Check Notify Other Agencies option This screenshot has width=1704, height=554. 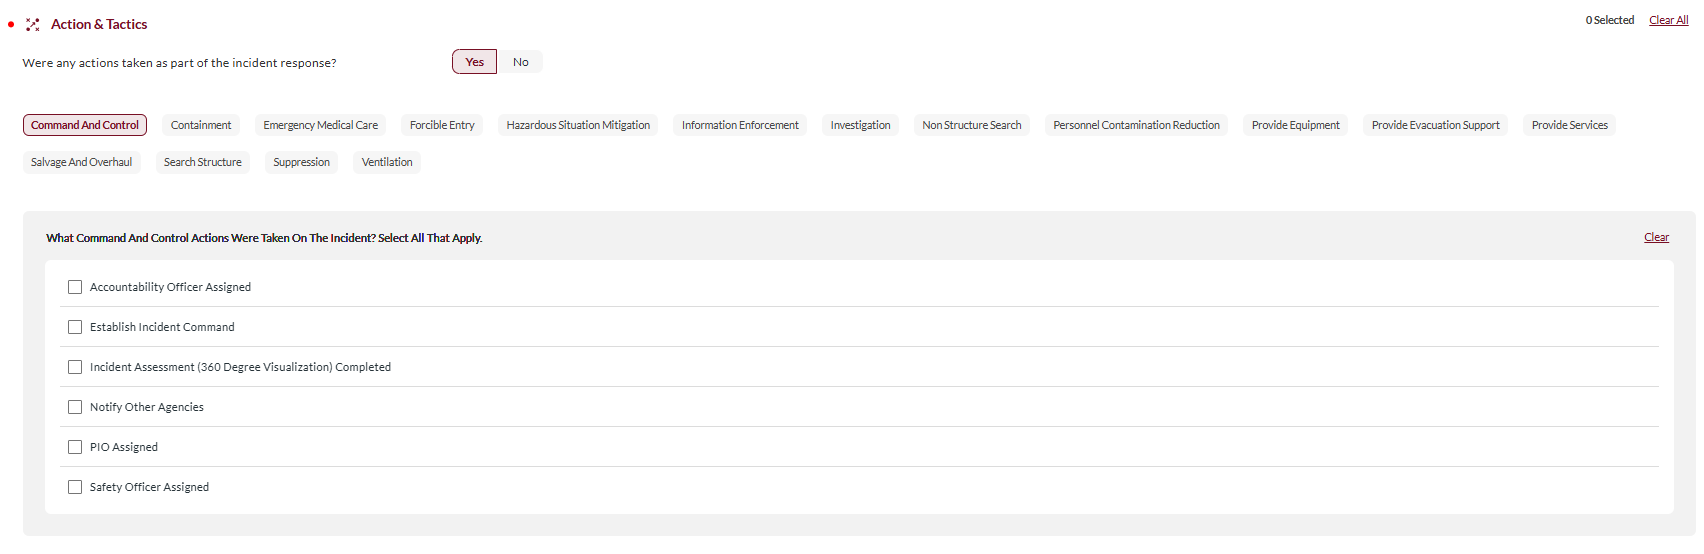click(x=75, y=407)
